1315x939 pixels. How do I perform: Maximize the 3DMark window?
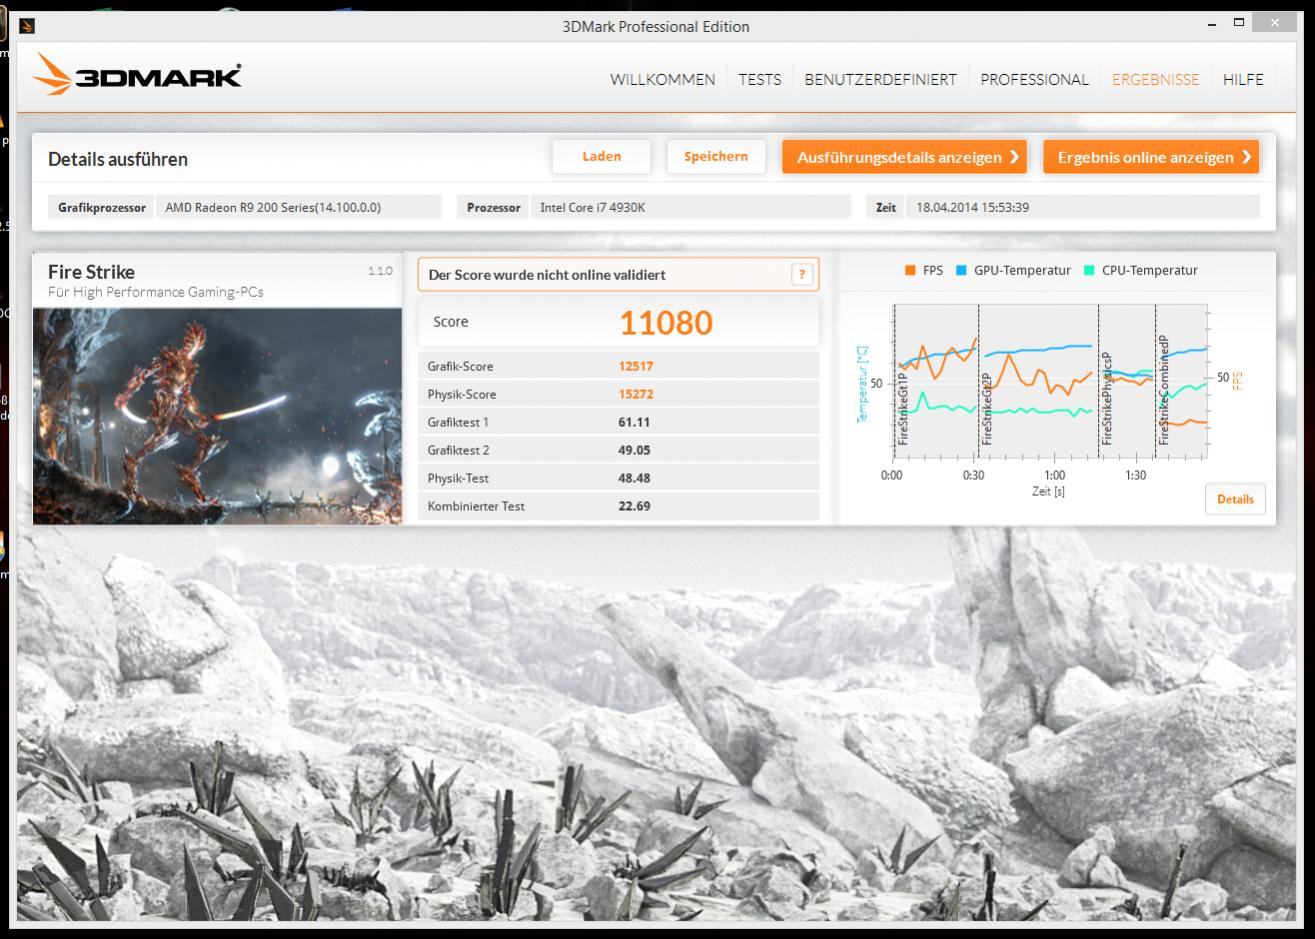(x=1240, y=23)
